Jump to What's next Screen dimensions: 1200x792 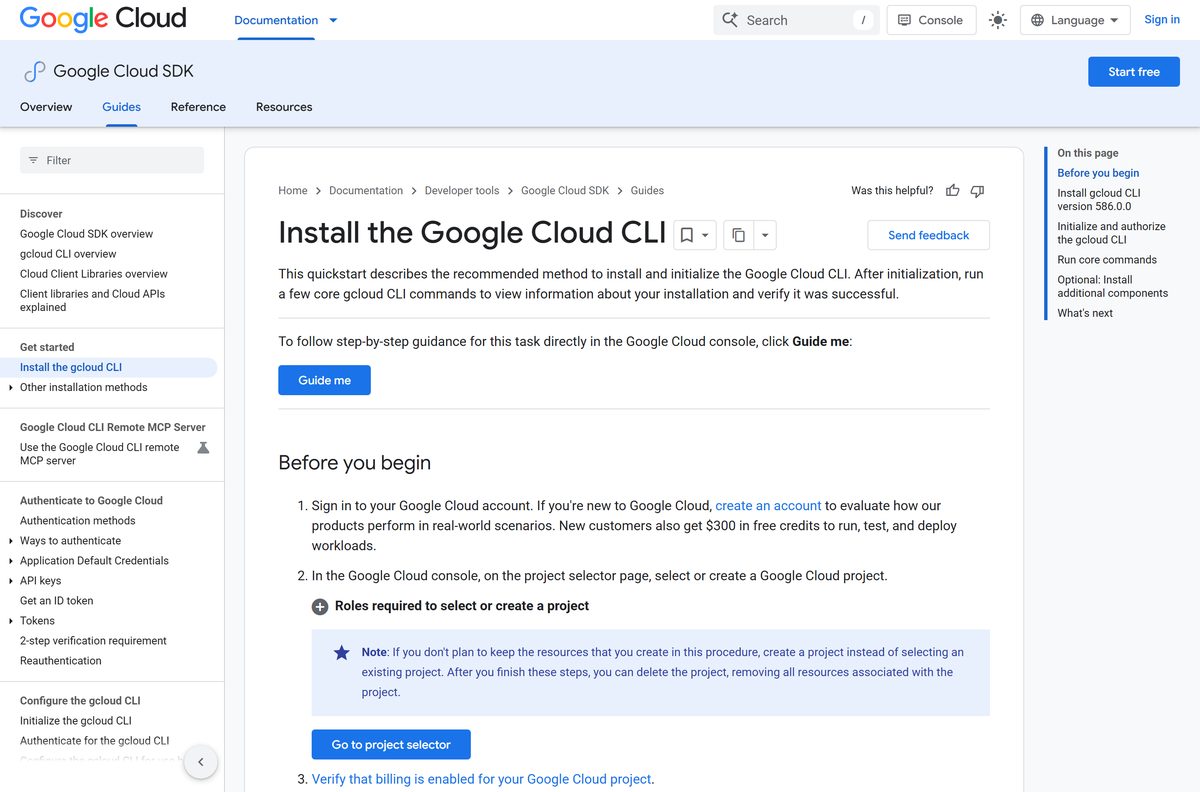click(x=1085, y=313)
